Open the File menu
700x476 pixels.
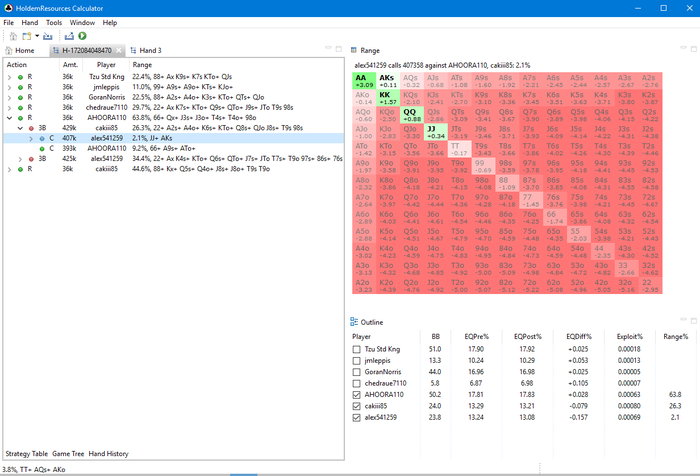tap(8, 22)
